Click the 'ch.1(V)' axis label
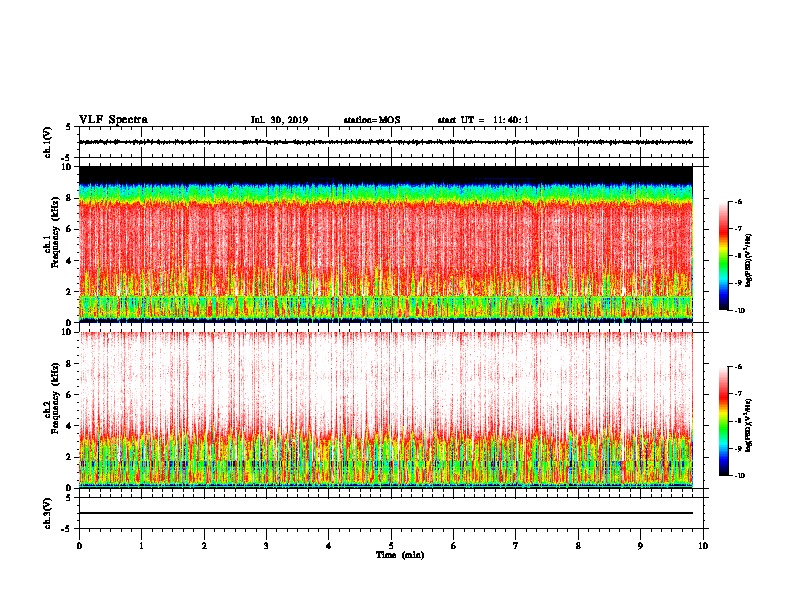 (x=48, y=142)
